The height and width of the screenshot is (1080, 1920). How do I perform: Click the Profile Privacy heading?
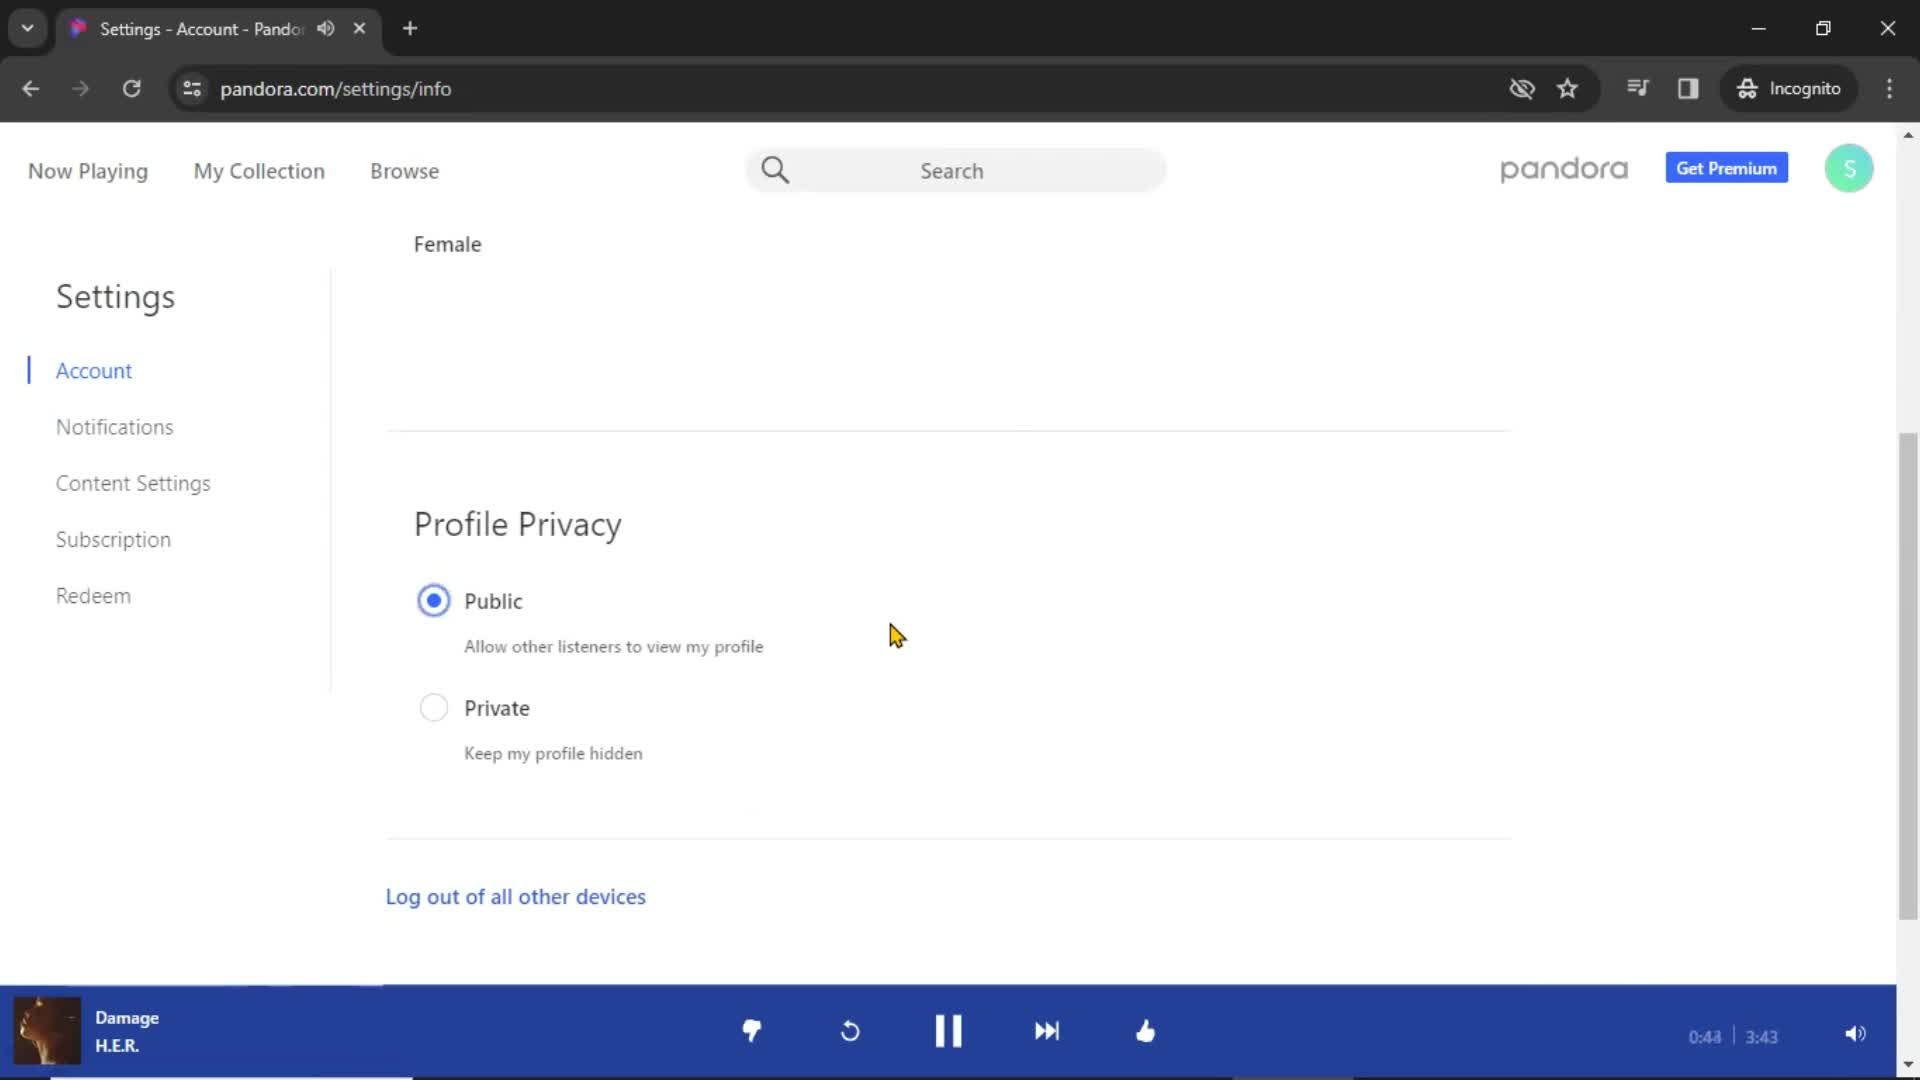(x=518, y=525)
